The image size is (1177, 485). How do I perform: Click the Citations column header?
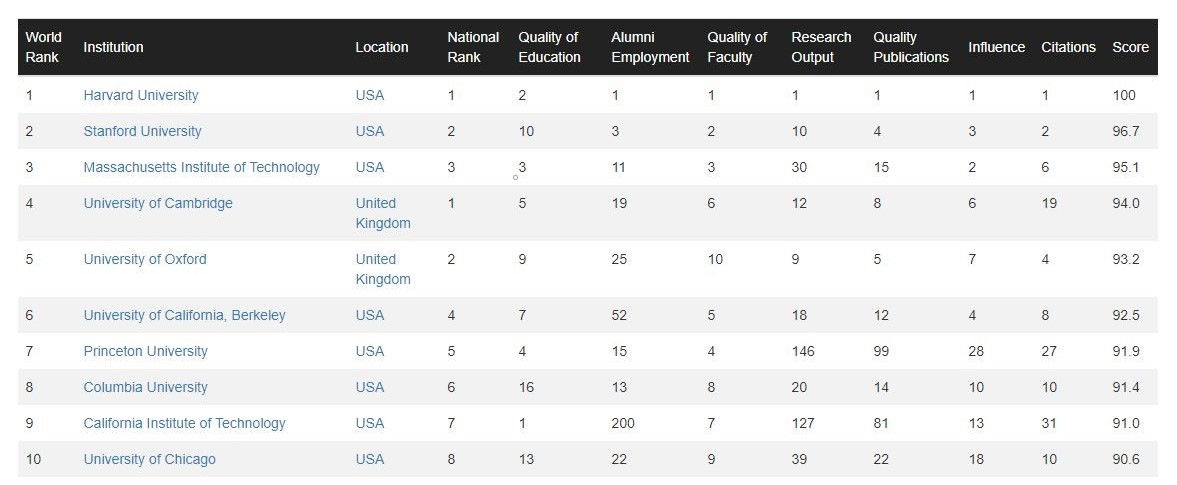coord(1068,47)
